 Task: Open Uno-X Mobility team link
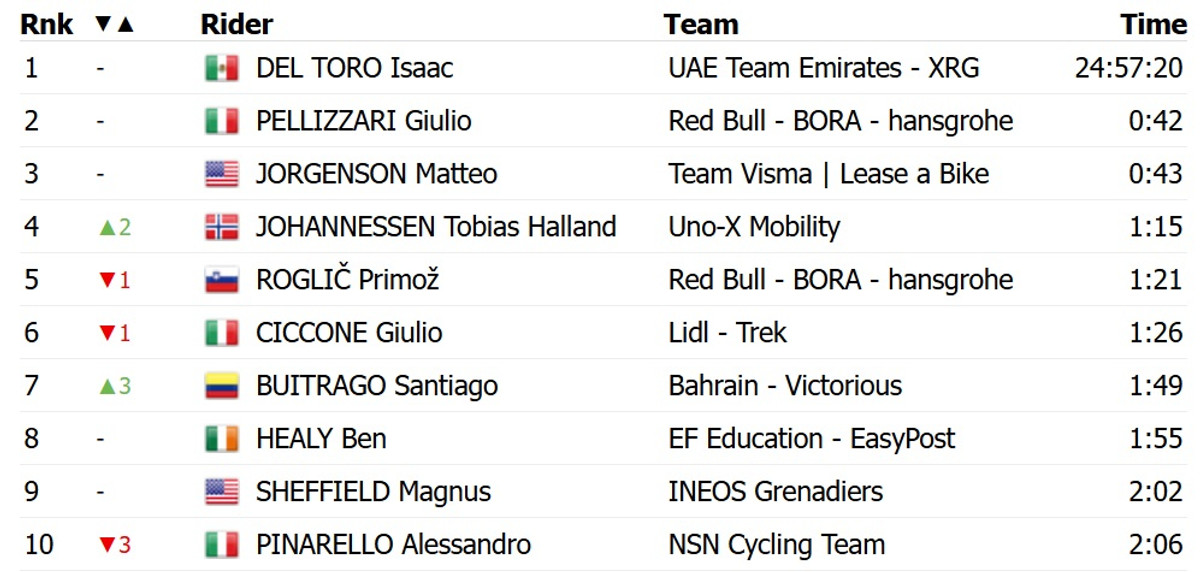pos(754,227)
